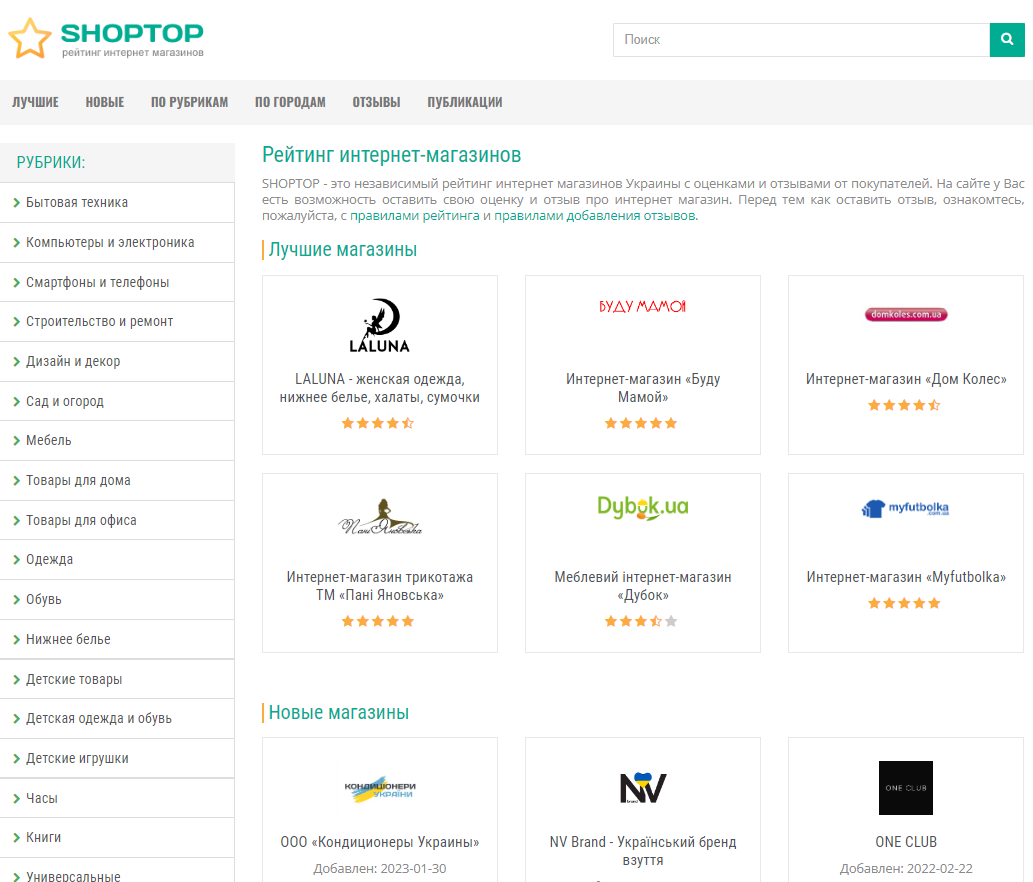The width and height of the screenshot is (1033, 882).
Task: Open the ONE CLUB black logo
Action: tap(906, 788)
